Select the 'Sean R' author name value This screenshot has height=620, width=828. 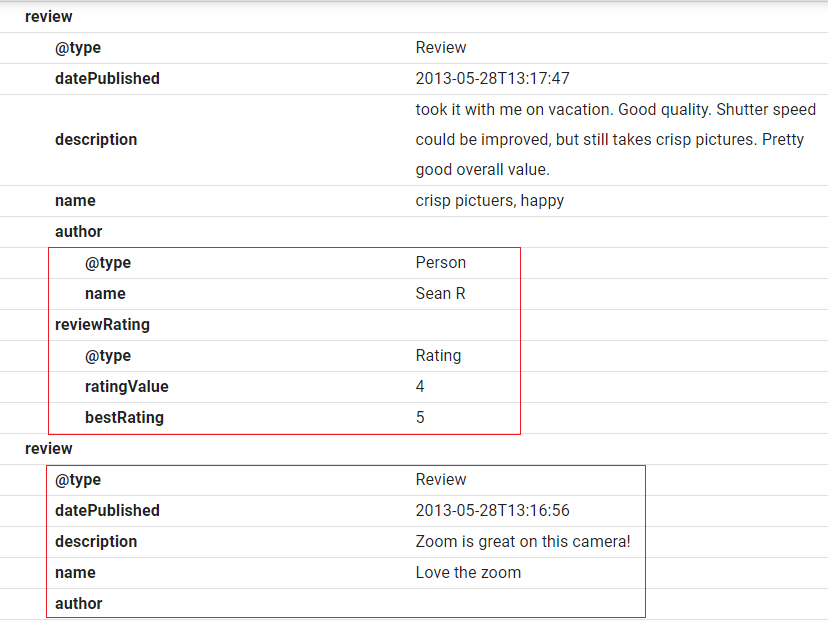440,293
